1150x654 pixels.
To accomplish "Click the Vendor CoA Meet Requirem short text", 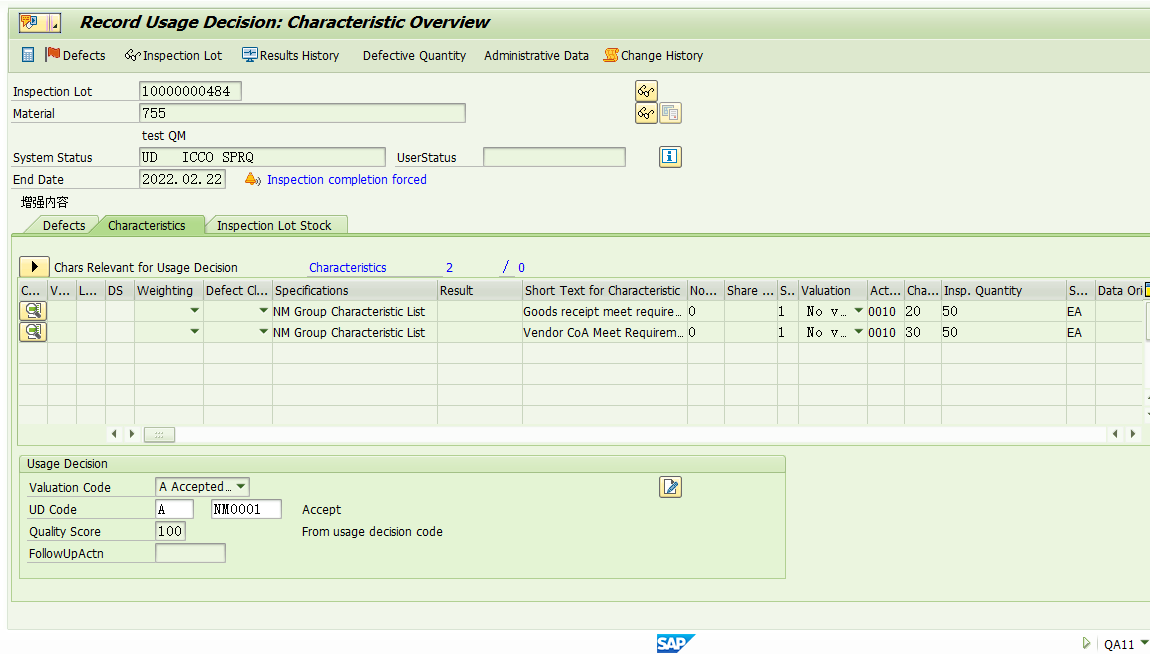I will click(x=603, y=333).
